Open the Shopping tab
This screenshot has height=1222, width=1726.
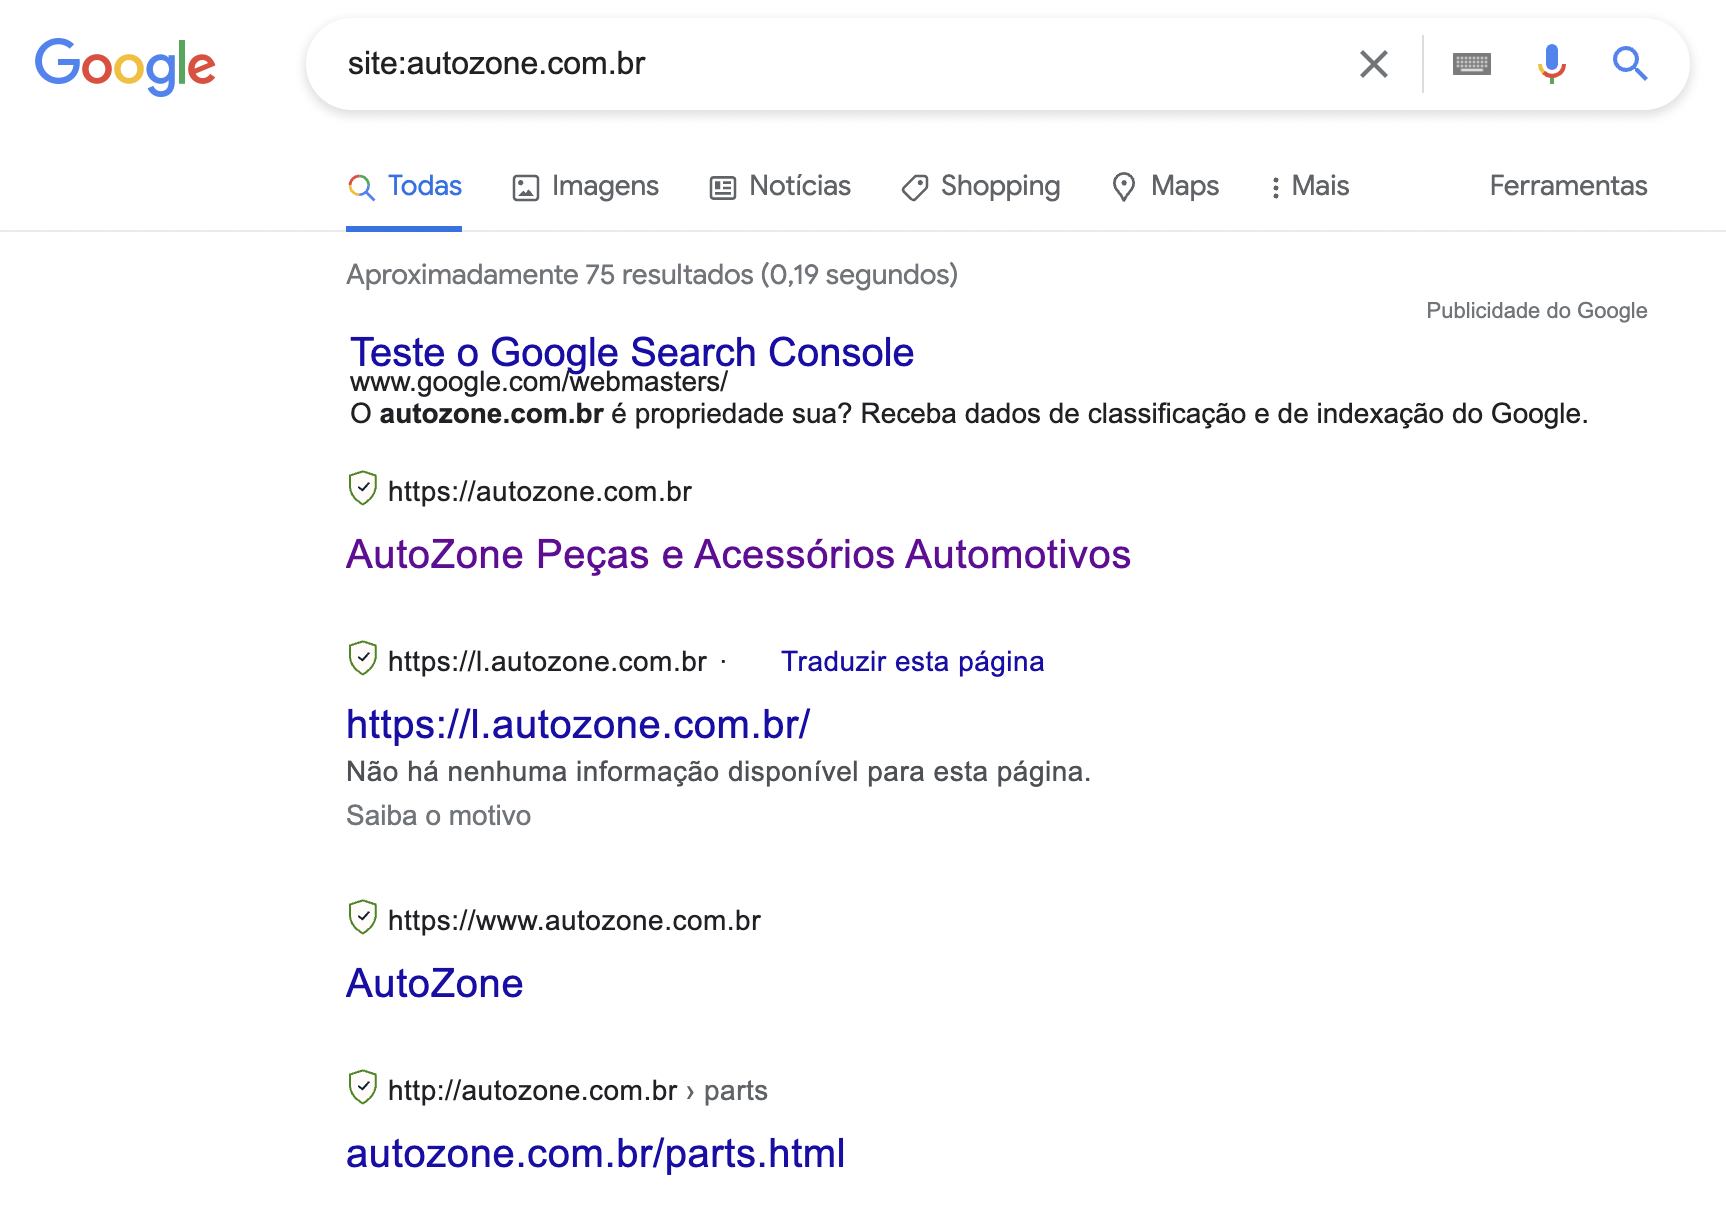click(980, 186)
